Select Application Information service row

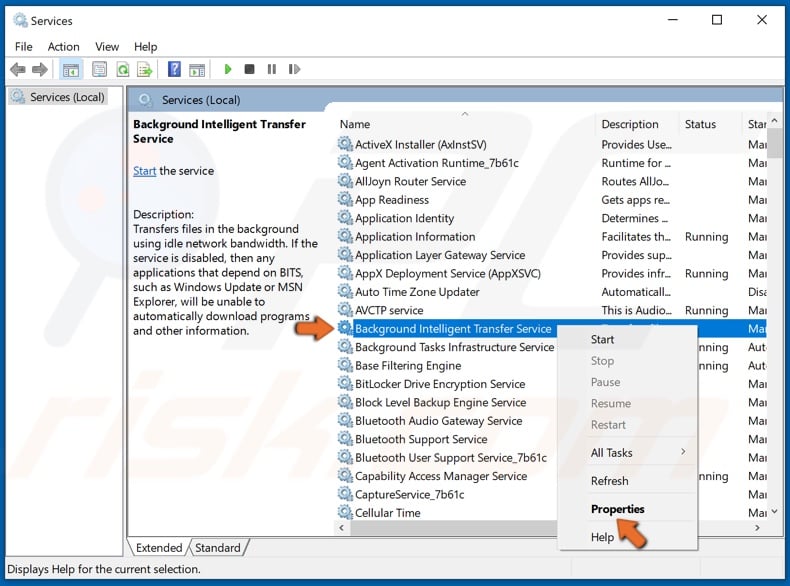click(552, 236)
